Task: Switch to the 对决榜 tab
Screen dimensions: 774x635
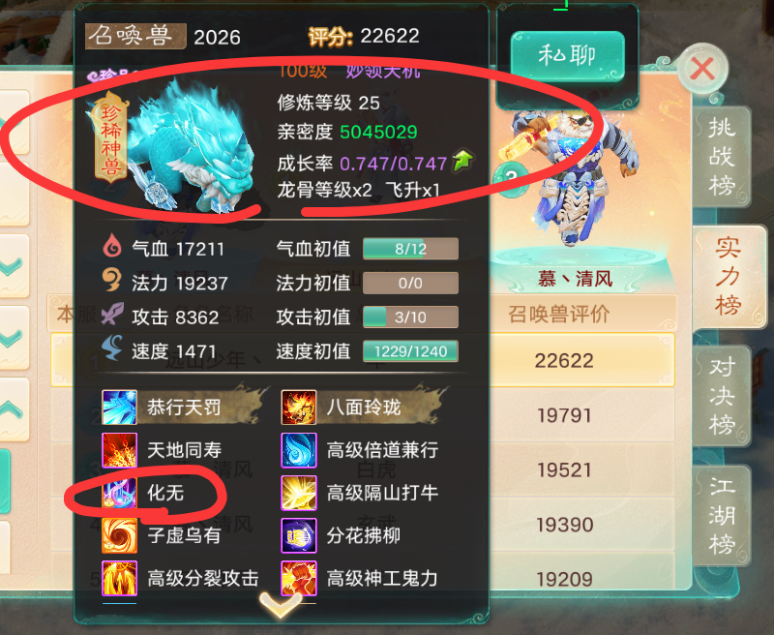Action: pos(722,397)
